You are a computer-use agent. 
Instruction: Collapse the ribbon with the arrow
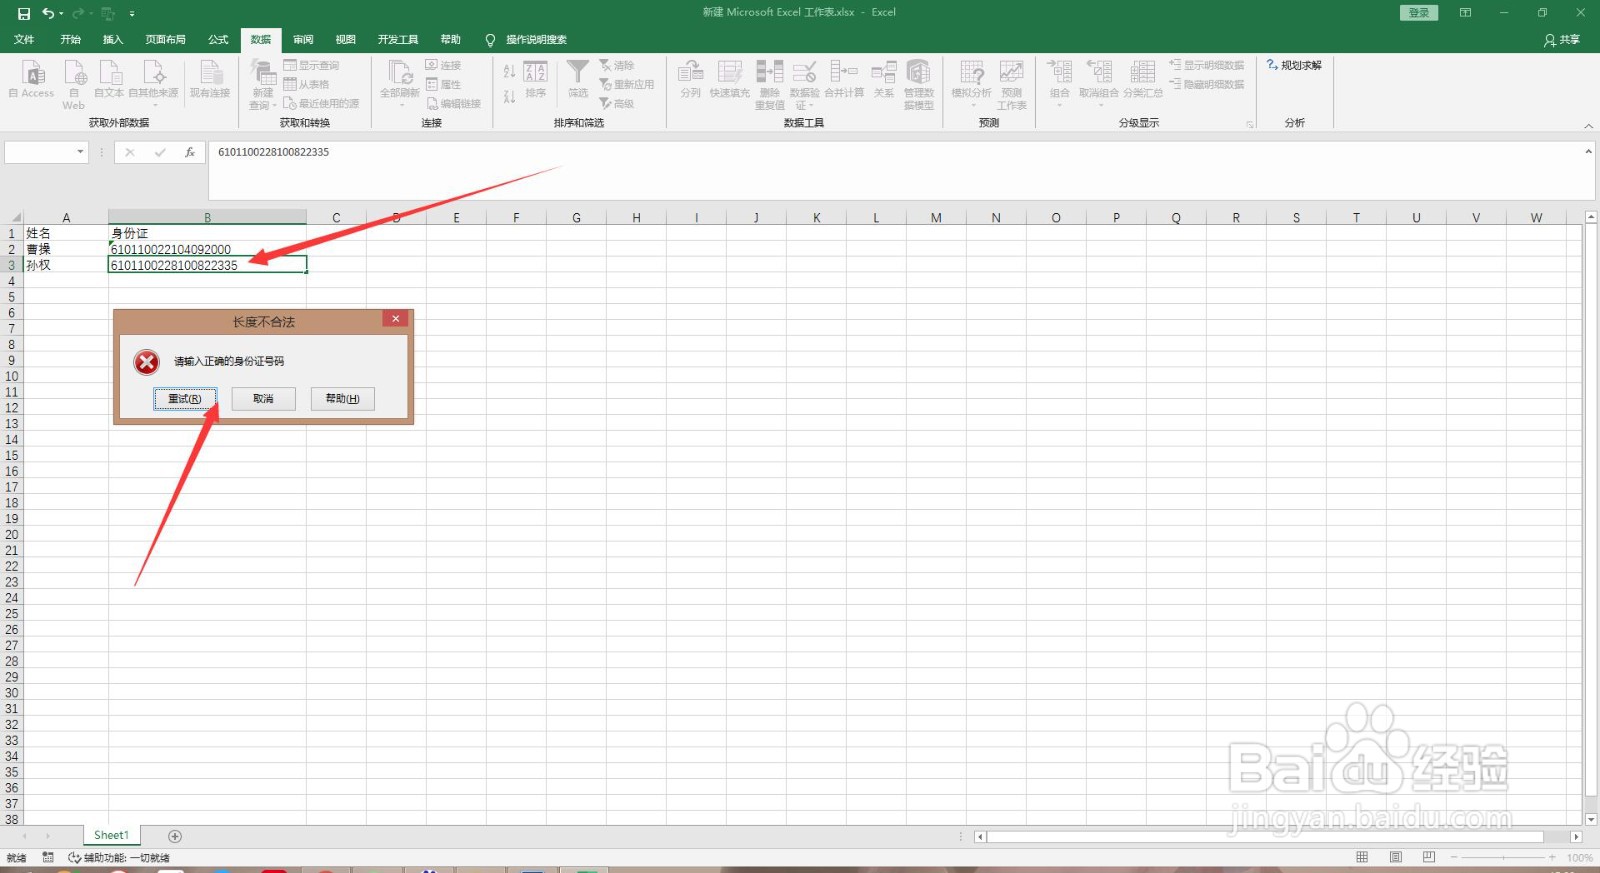point(1588,126)
